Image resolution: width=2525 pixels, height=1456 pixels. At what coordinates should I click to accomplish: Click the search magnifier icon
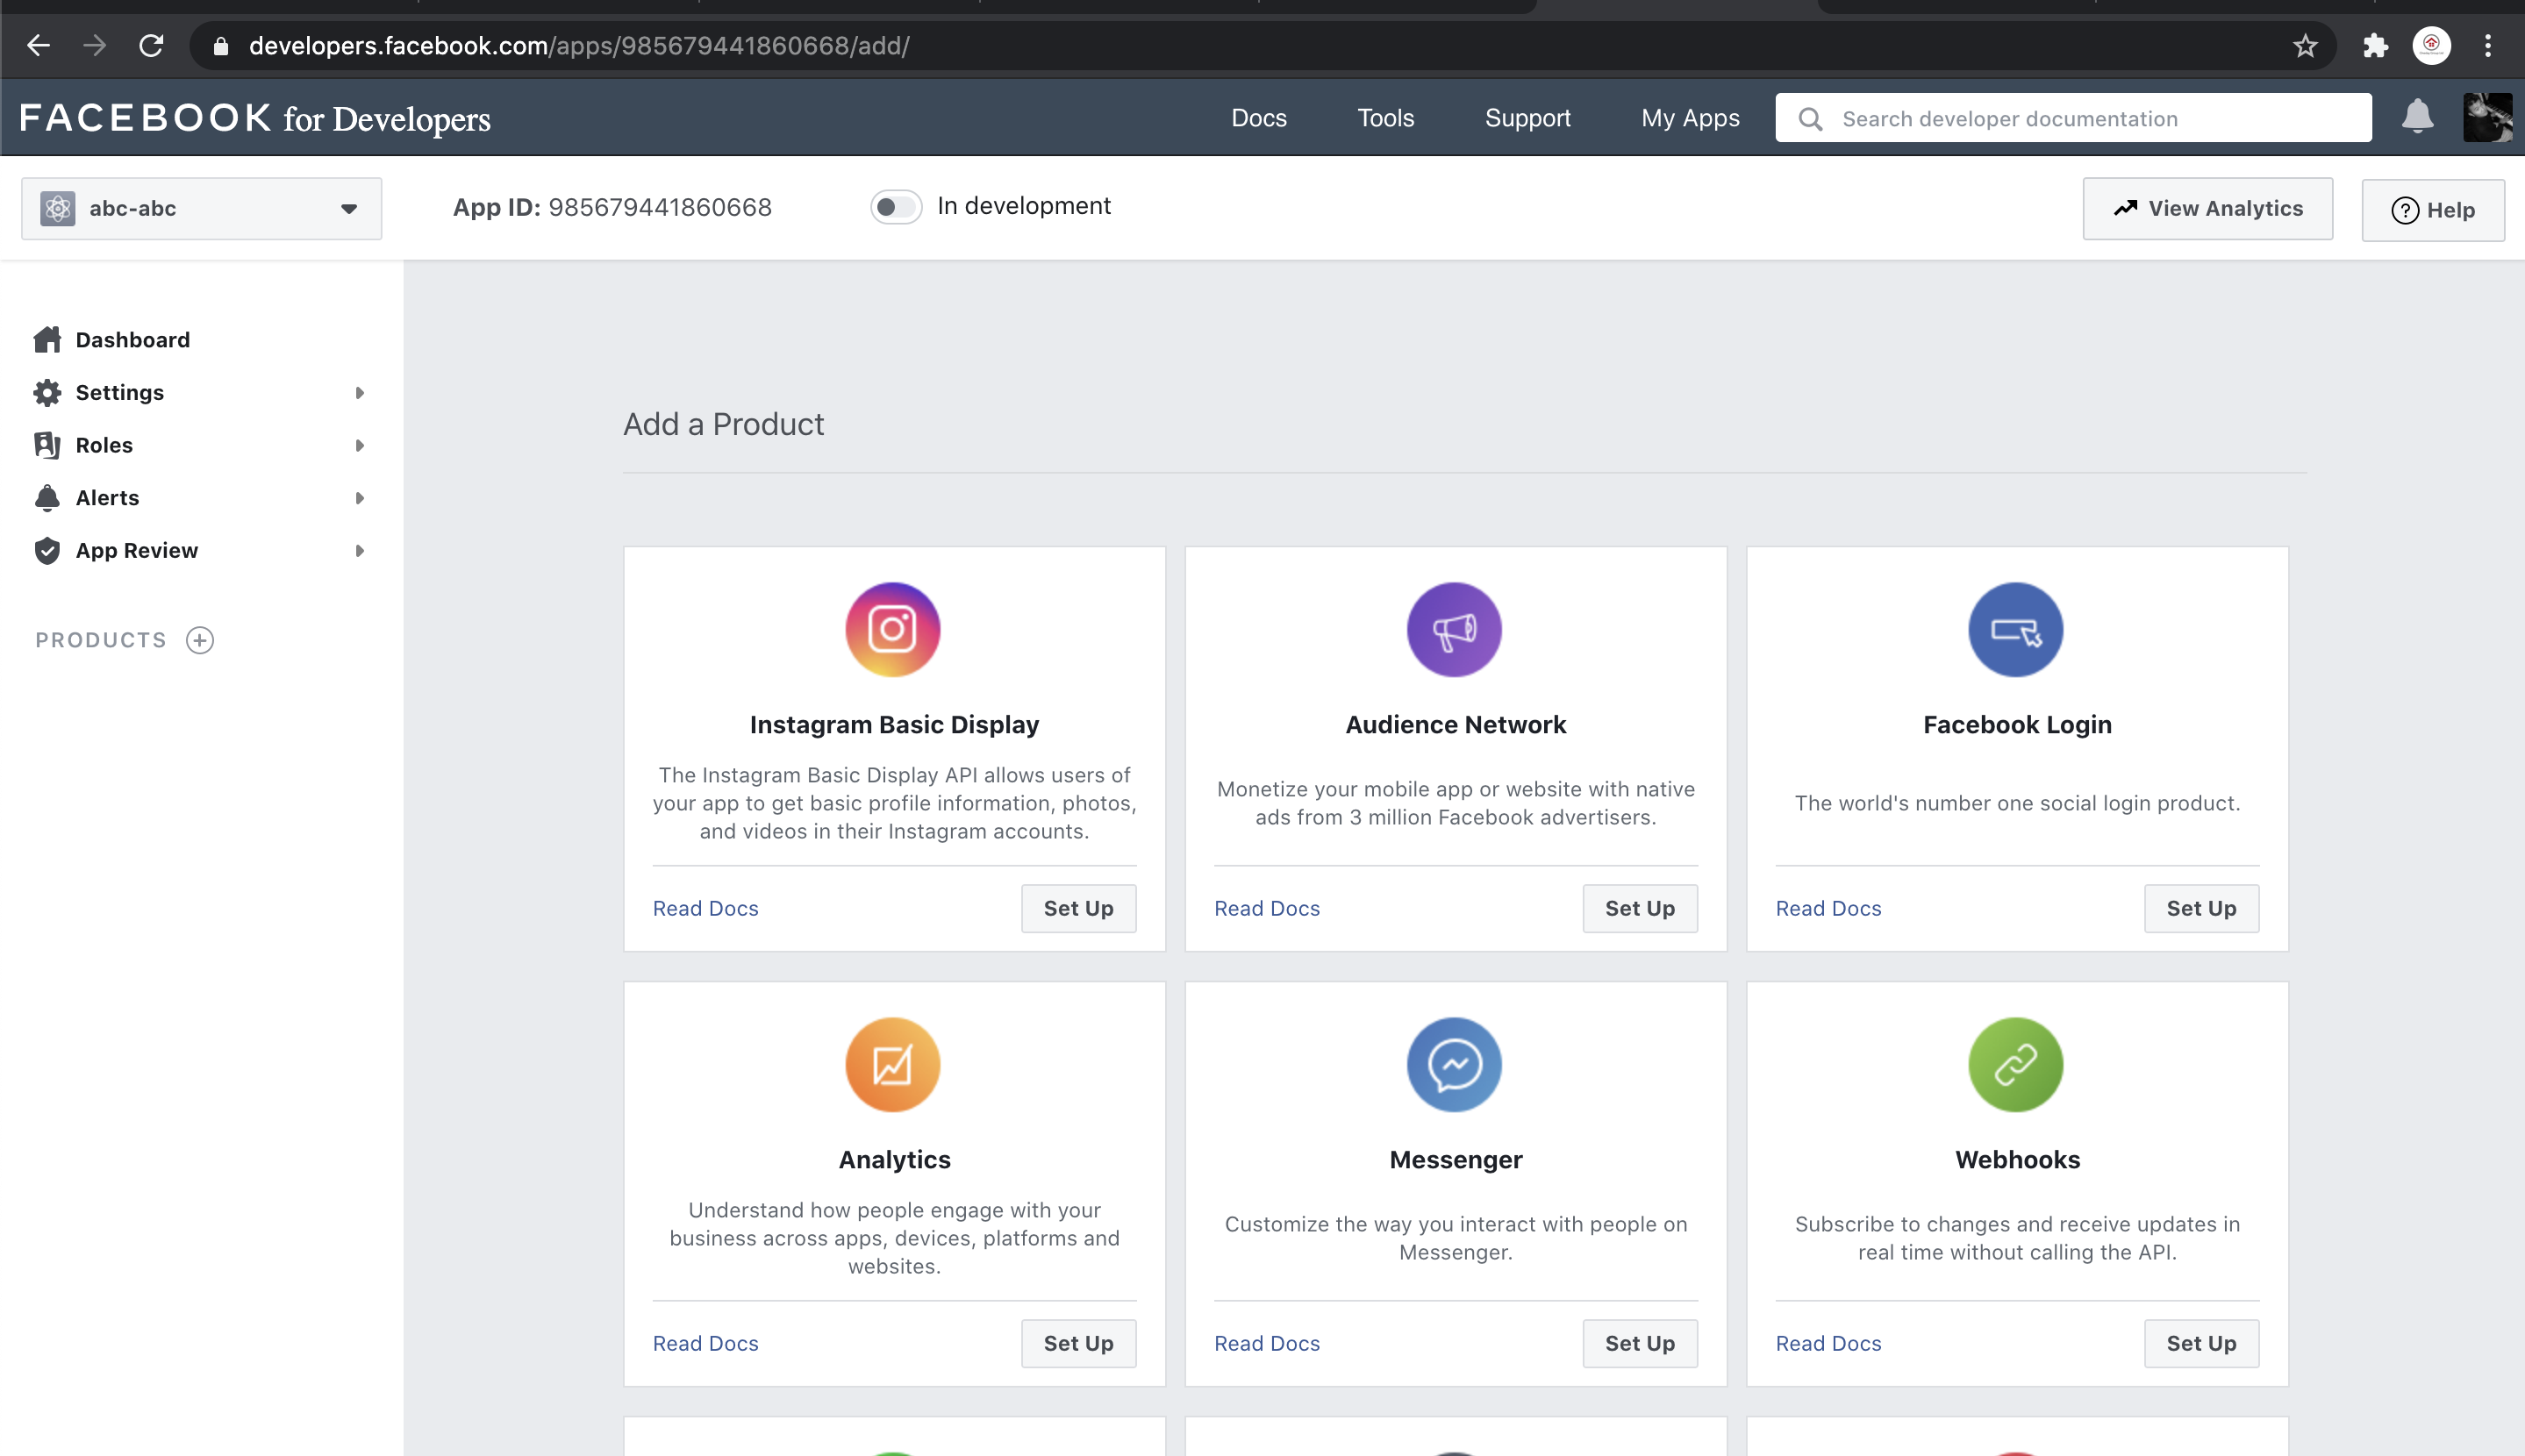[1810, 119]
